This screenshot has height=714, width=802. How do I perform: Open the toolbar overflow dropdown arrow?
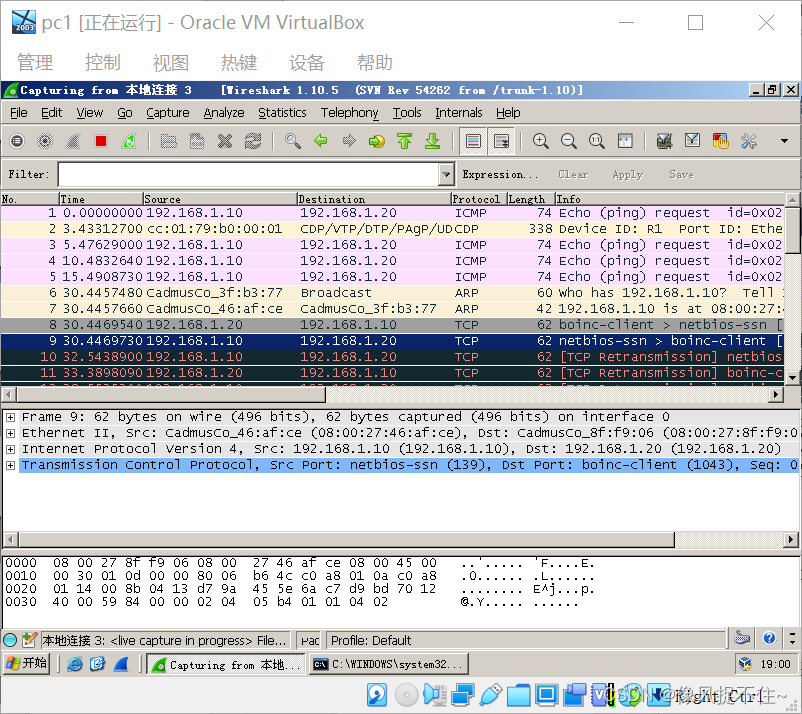pyautogui.click(x=784, y=141)
